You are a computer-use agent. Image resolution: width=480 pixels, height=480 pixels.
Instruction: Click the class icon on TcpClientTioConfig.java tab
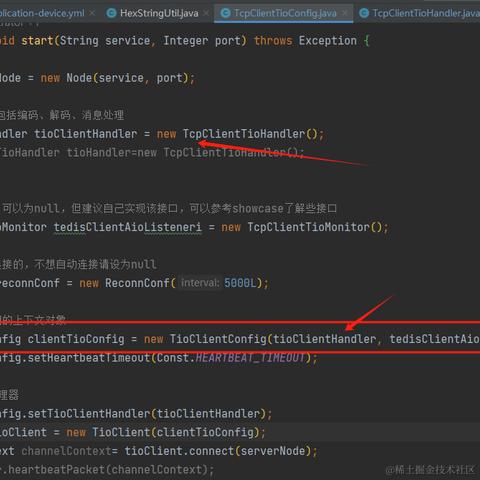[226, 13]
